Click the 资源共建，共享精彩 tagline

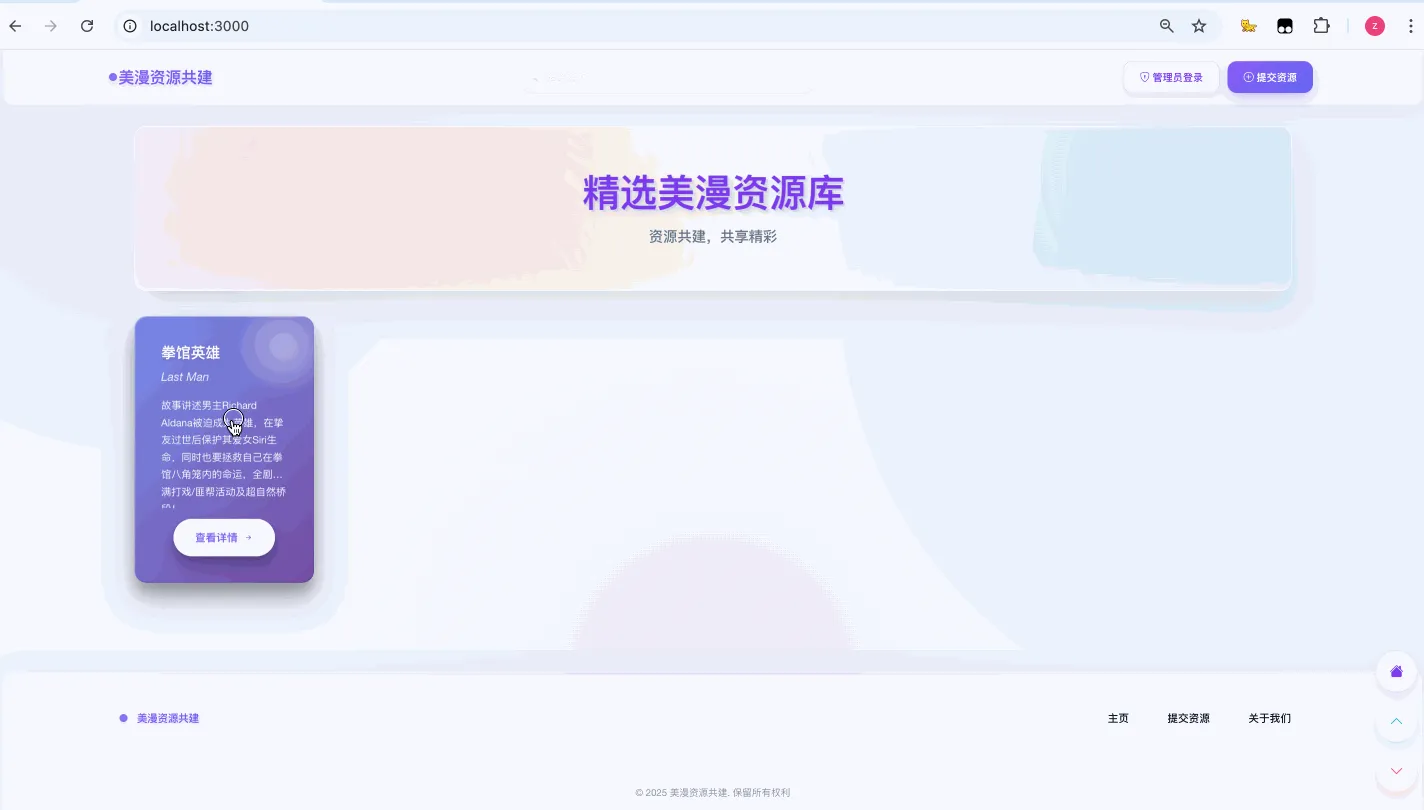[713, 236]
